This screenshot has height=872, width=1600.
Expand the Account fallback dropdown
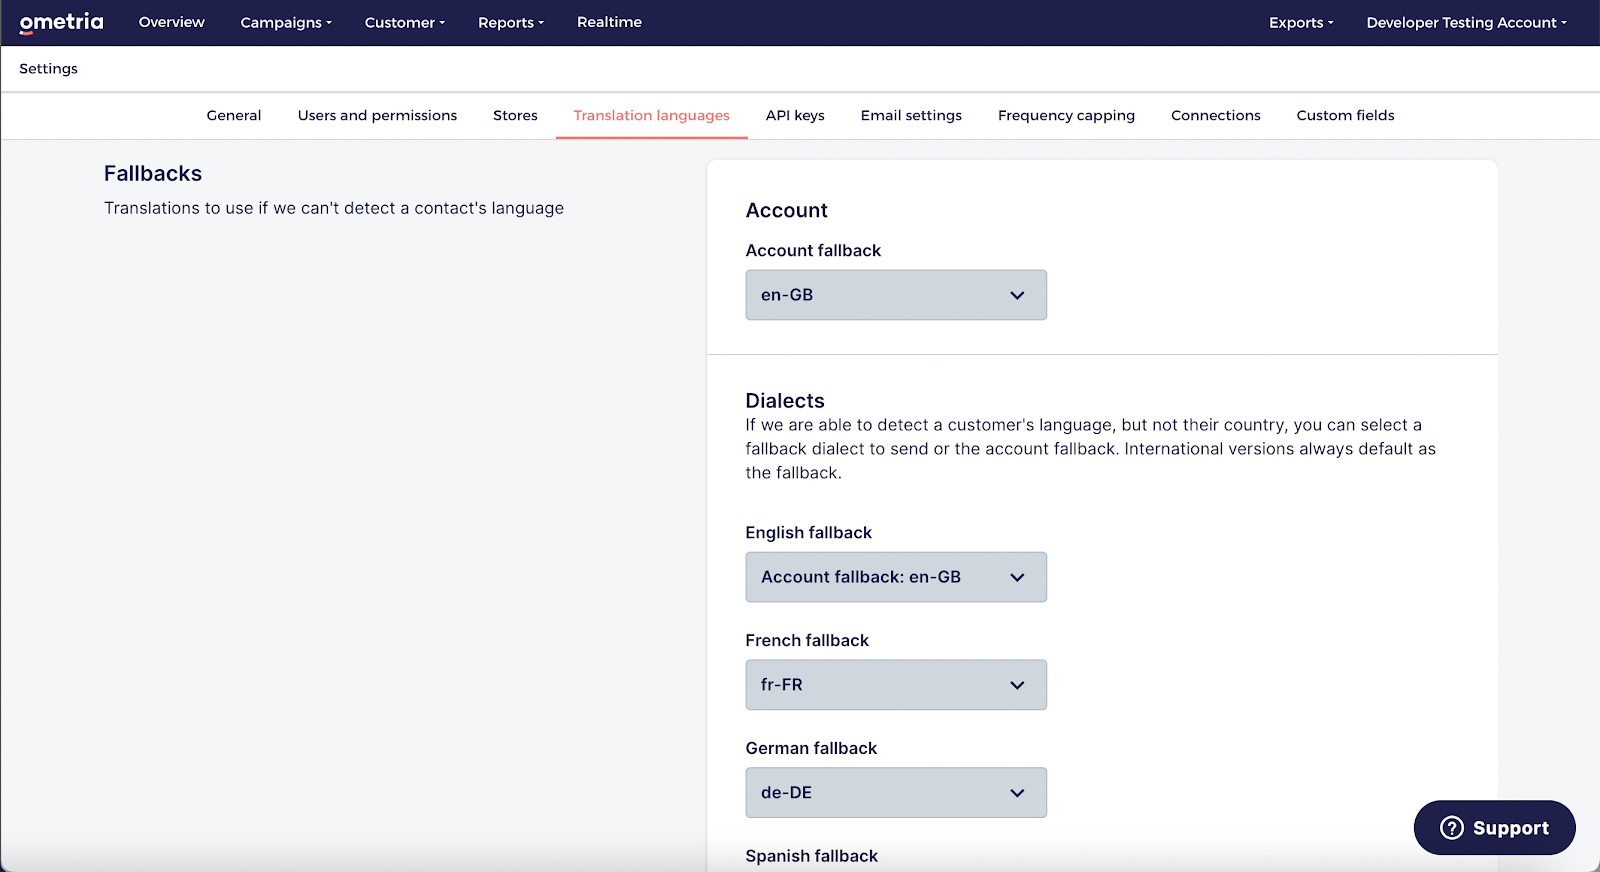895,295
